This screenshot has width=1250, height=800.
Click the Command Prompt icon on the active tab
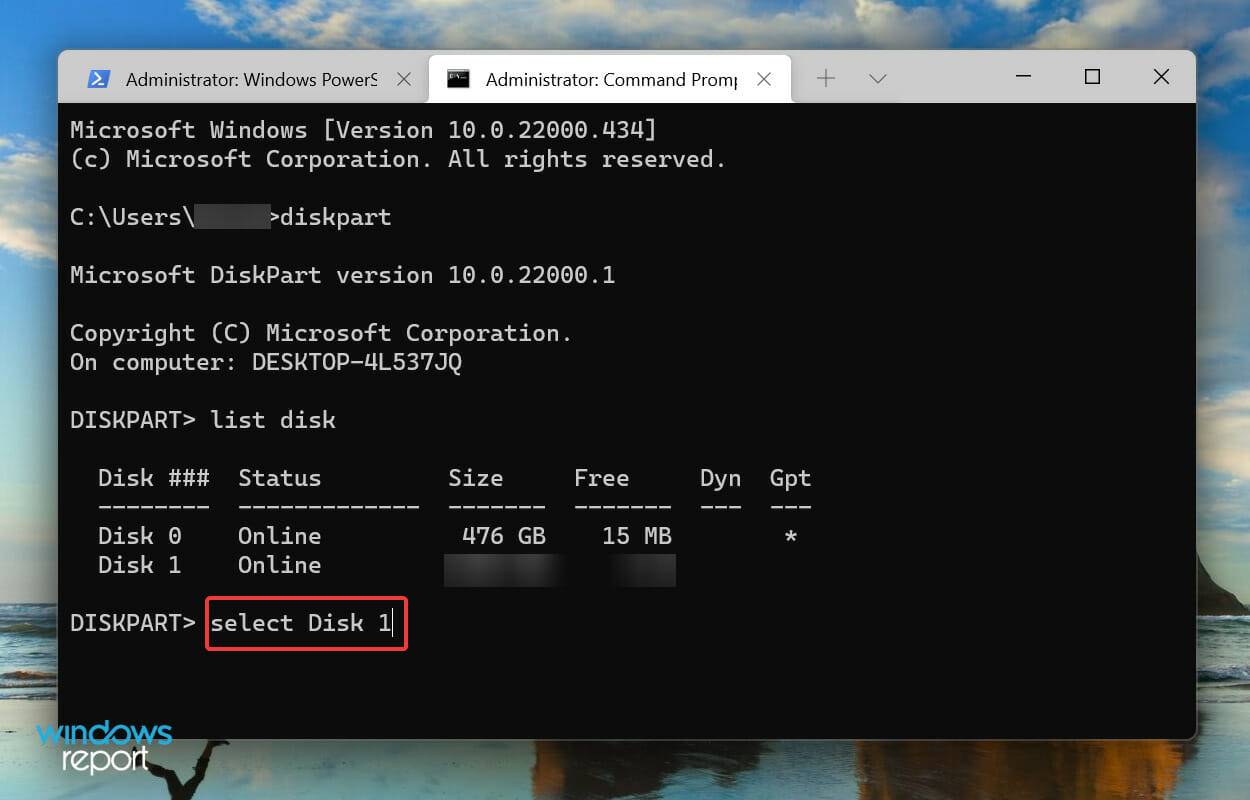[x=460, y=77]
